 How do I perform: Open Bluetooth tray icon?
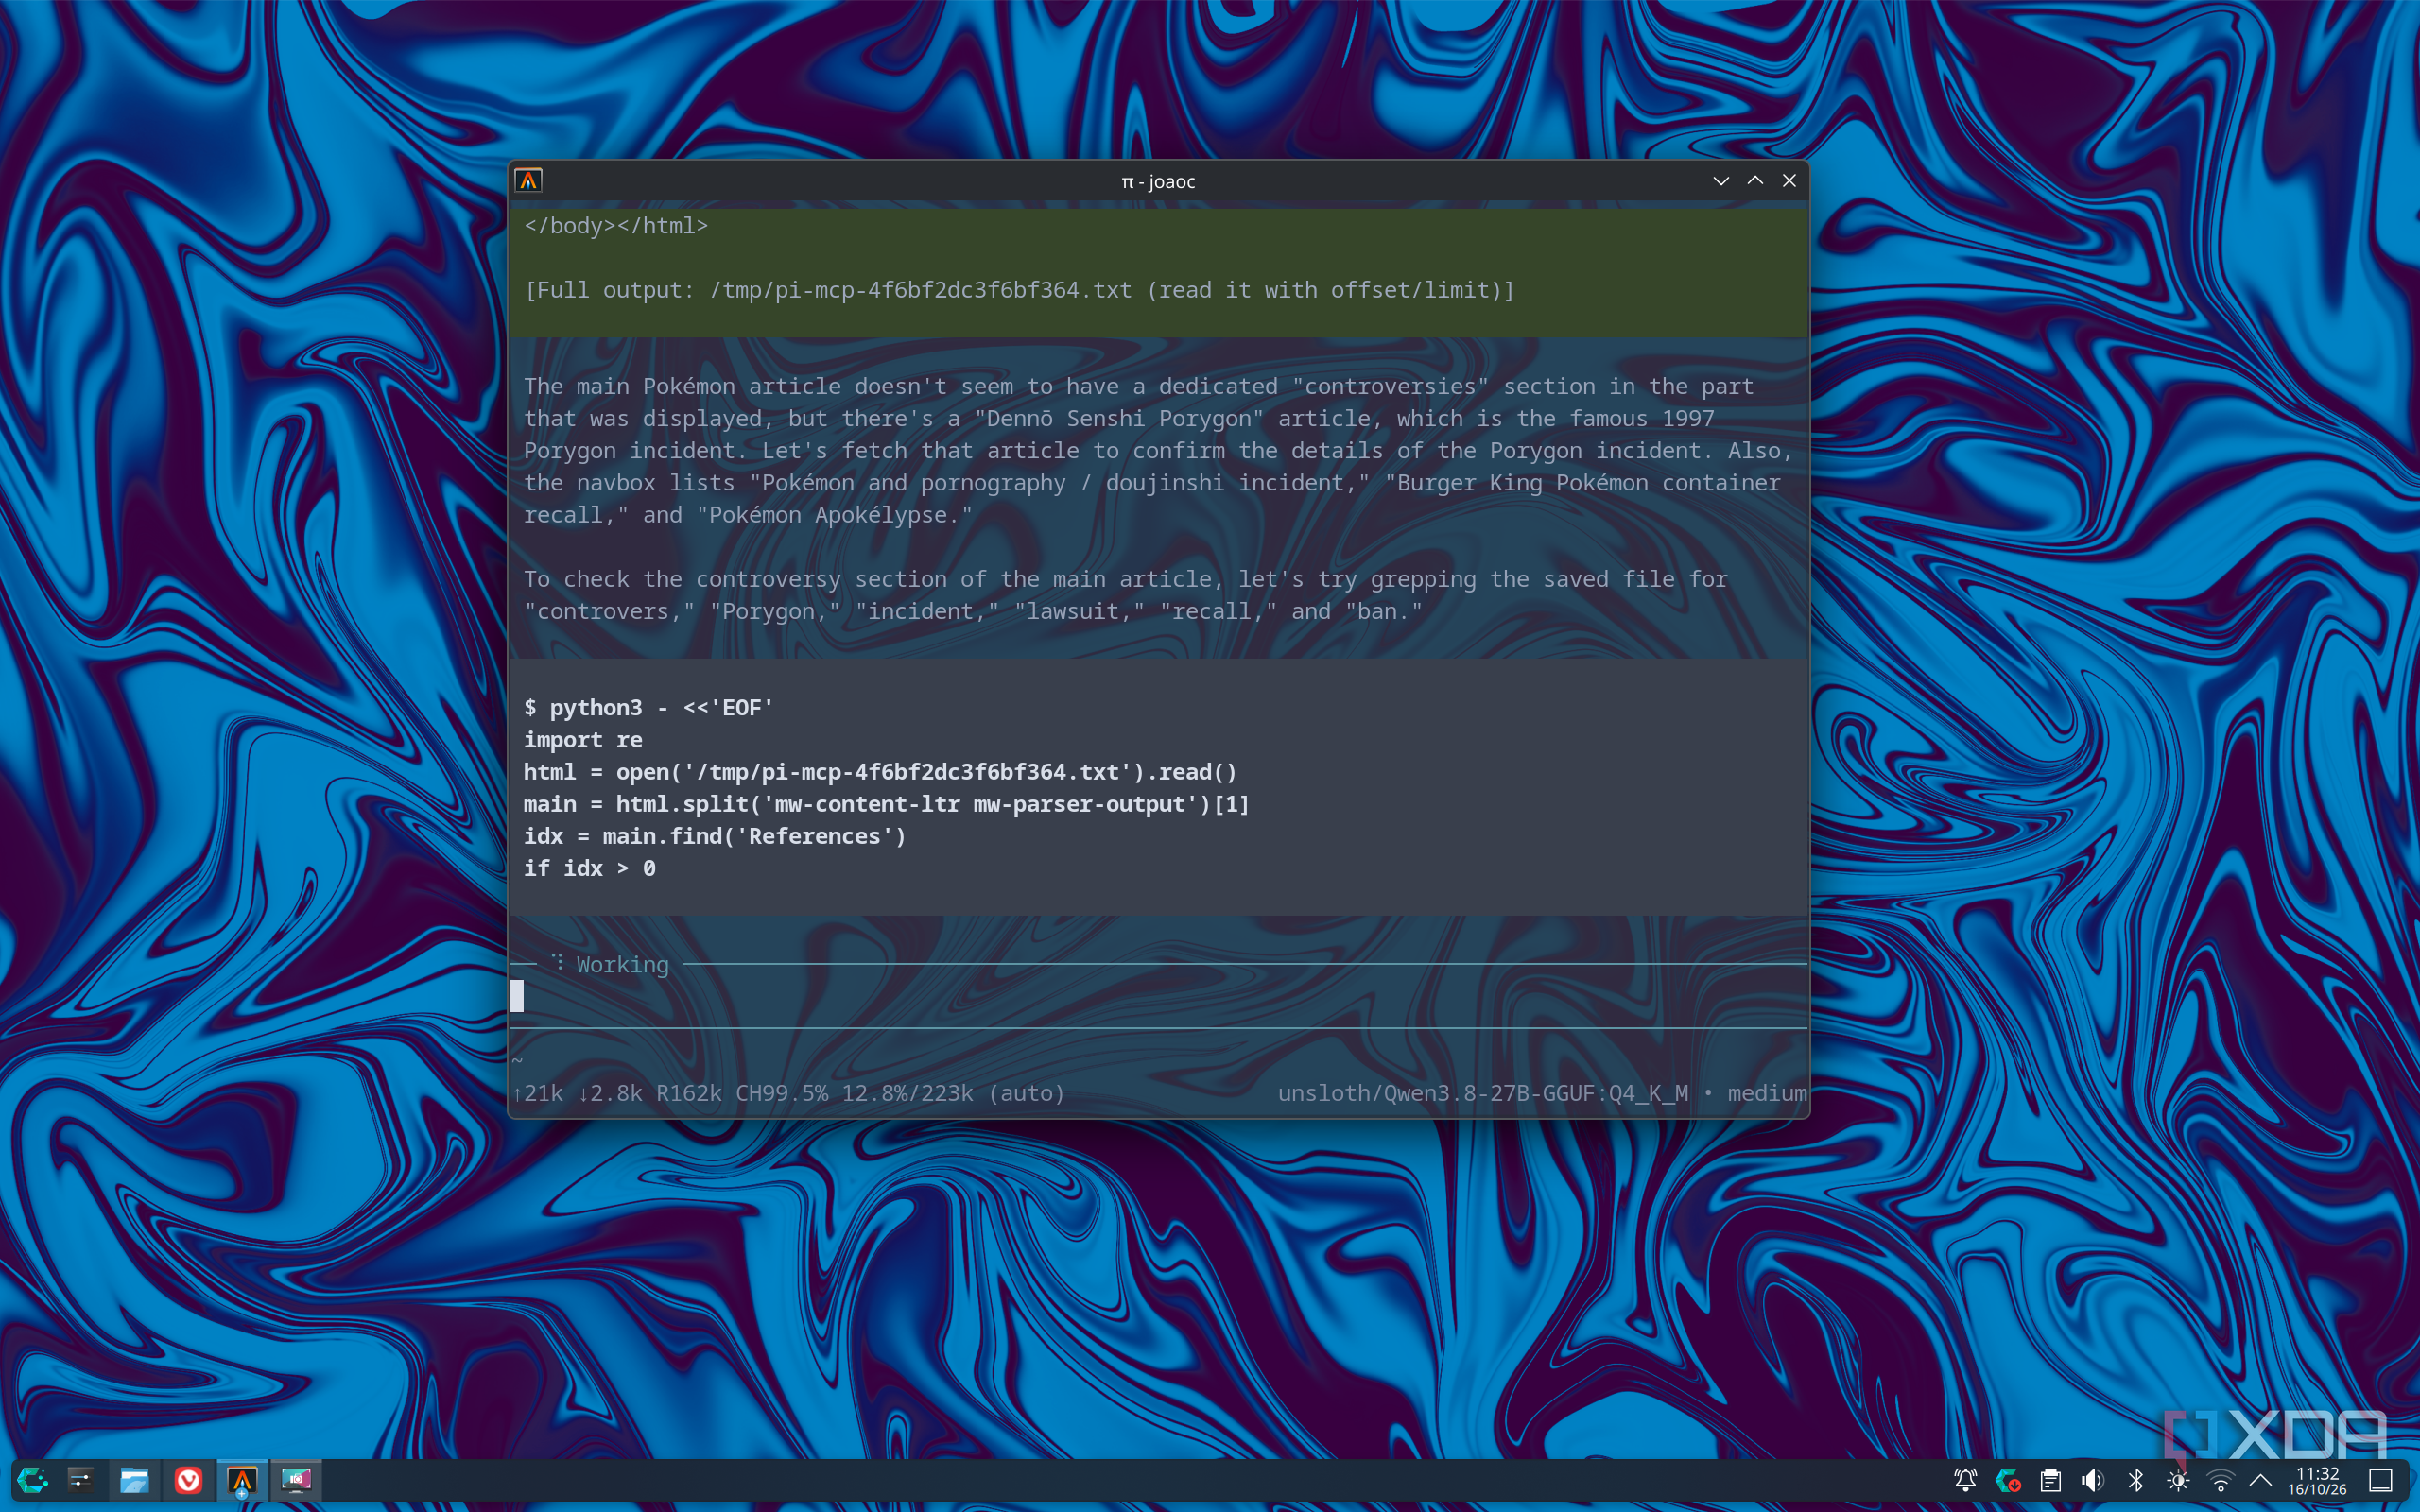point(2135,1480)
